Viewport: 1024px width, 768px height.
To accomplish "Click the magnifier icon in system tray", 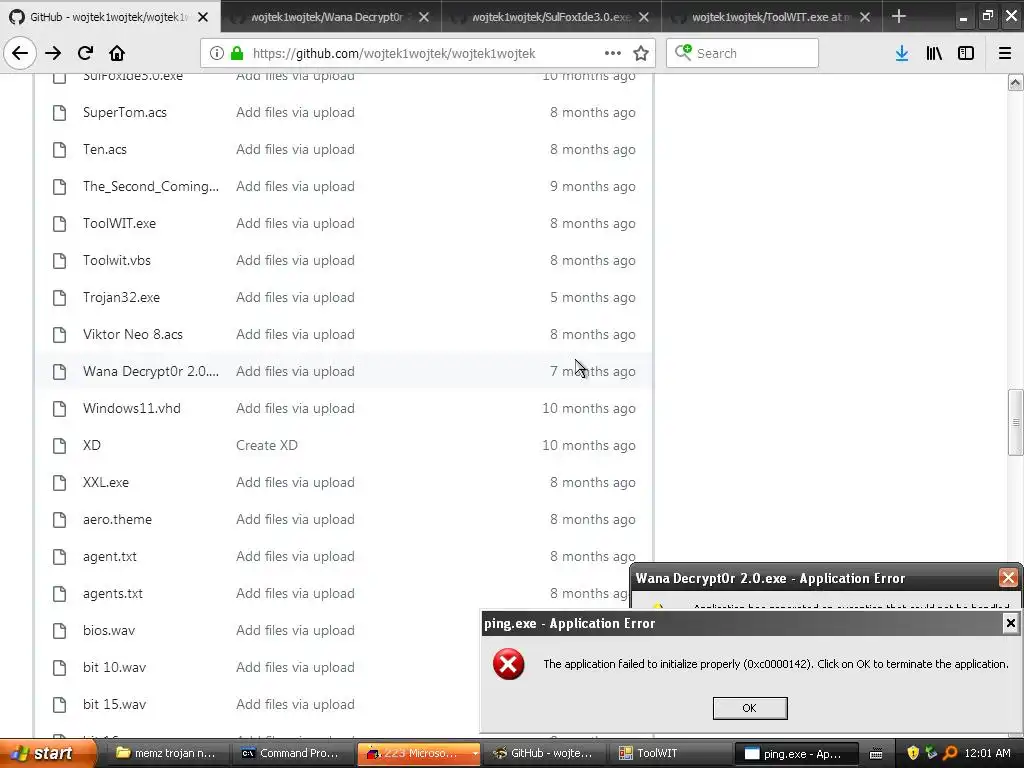I will (950, 753).
